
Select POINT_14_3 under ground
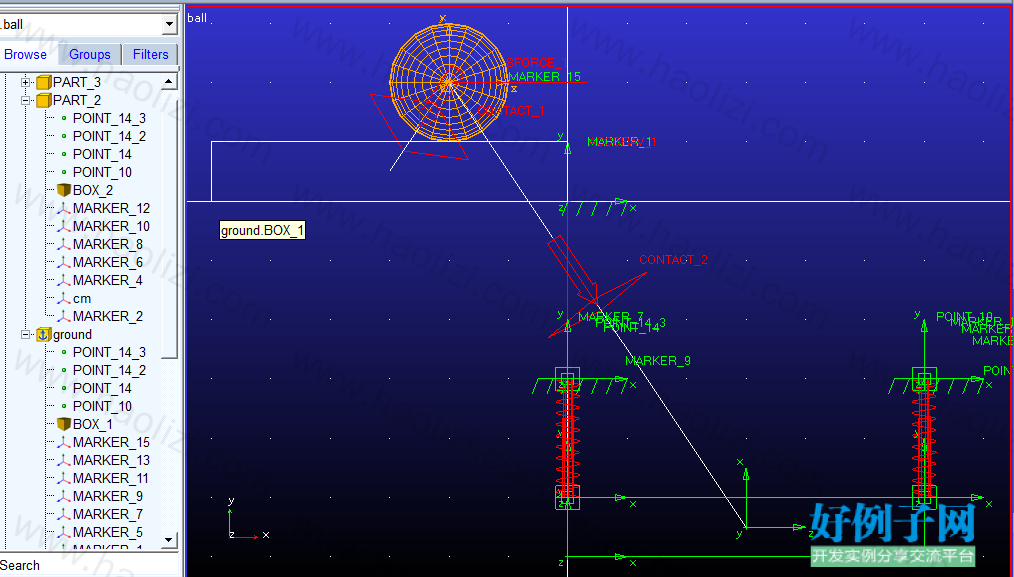[x=109, y=353]
